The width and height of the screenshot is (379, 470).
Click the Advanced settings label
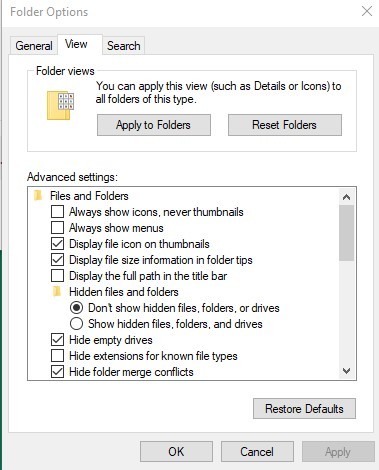tap(73, 177)
